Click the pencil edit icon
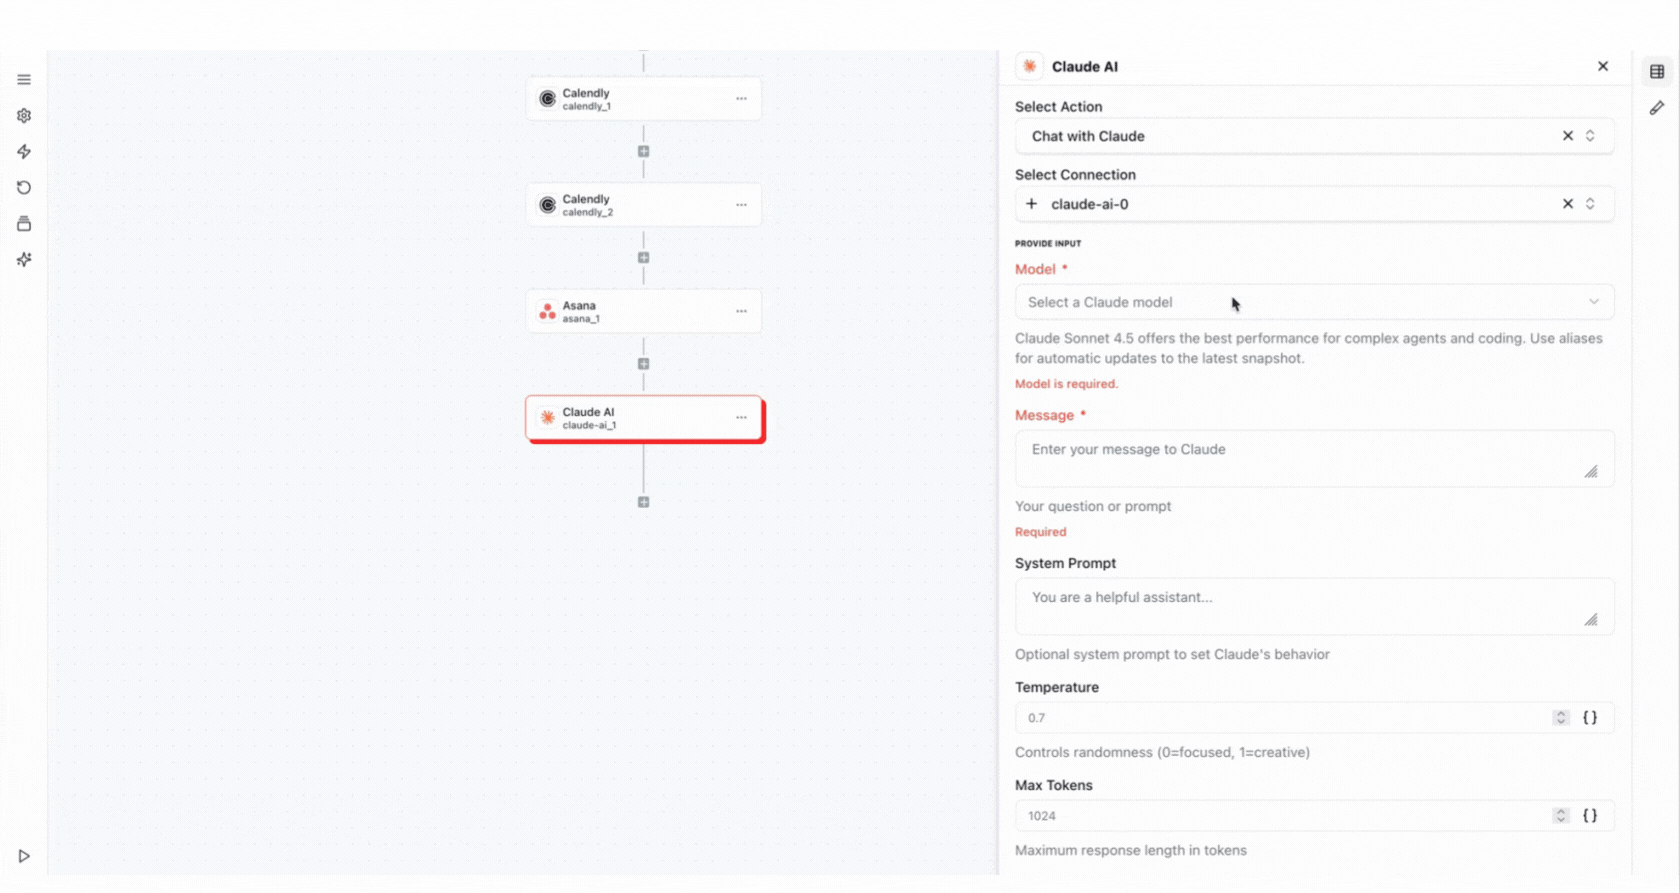Image resolution: width=1679 pixels, height=893 pixels. (x=1657, y=108)
